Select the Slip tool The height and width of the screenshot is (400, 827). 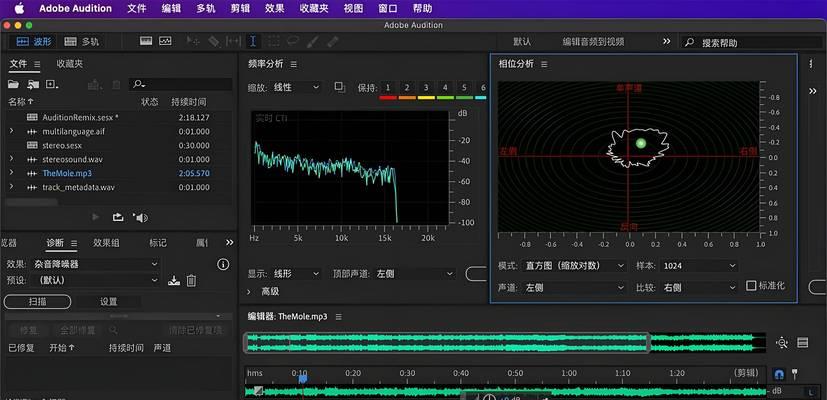coord(233,41)
